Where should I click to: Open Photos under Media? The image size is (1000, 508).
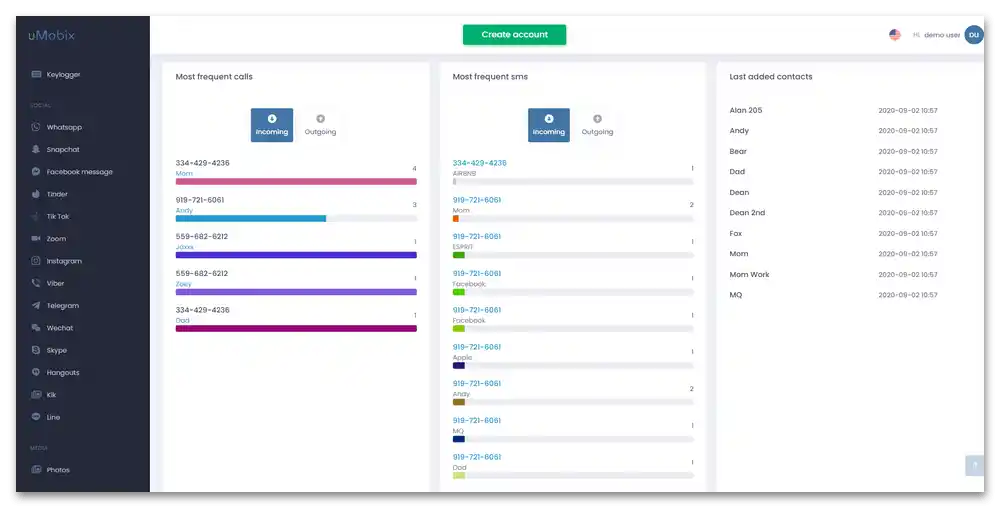50,470
